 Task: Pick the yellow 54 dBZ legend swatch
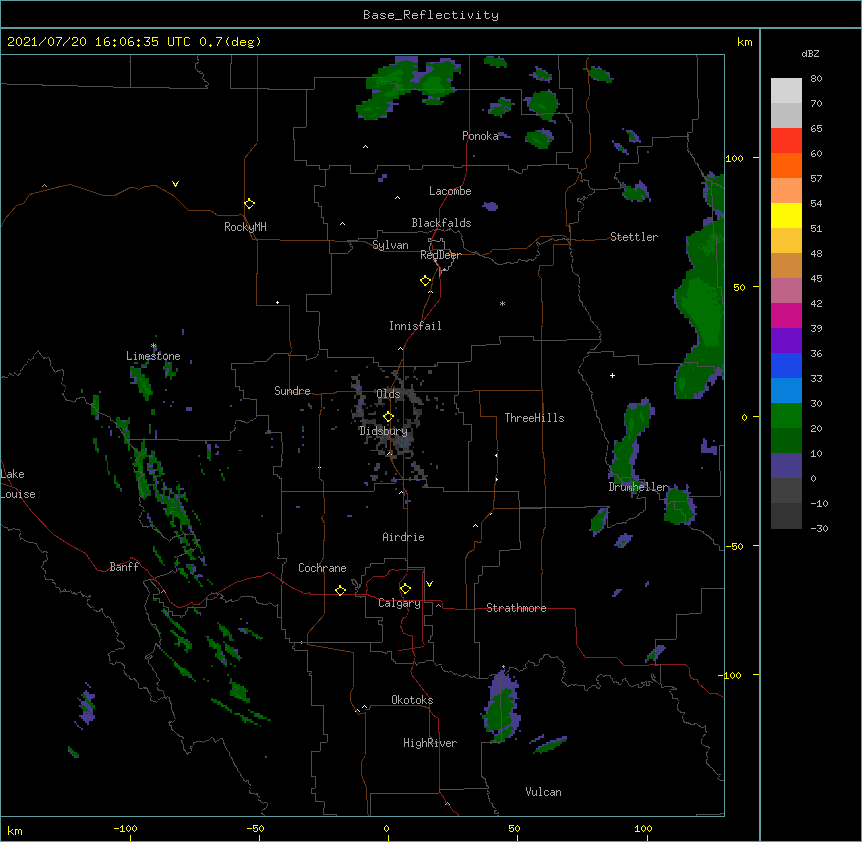(786, 215)
